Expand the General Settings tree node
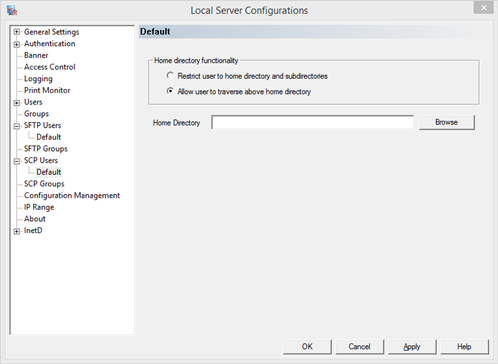The height and width of the screenshot is (364, 498). pos(17,32)
